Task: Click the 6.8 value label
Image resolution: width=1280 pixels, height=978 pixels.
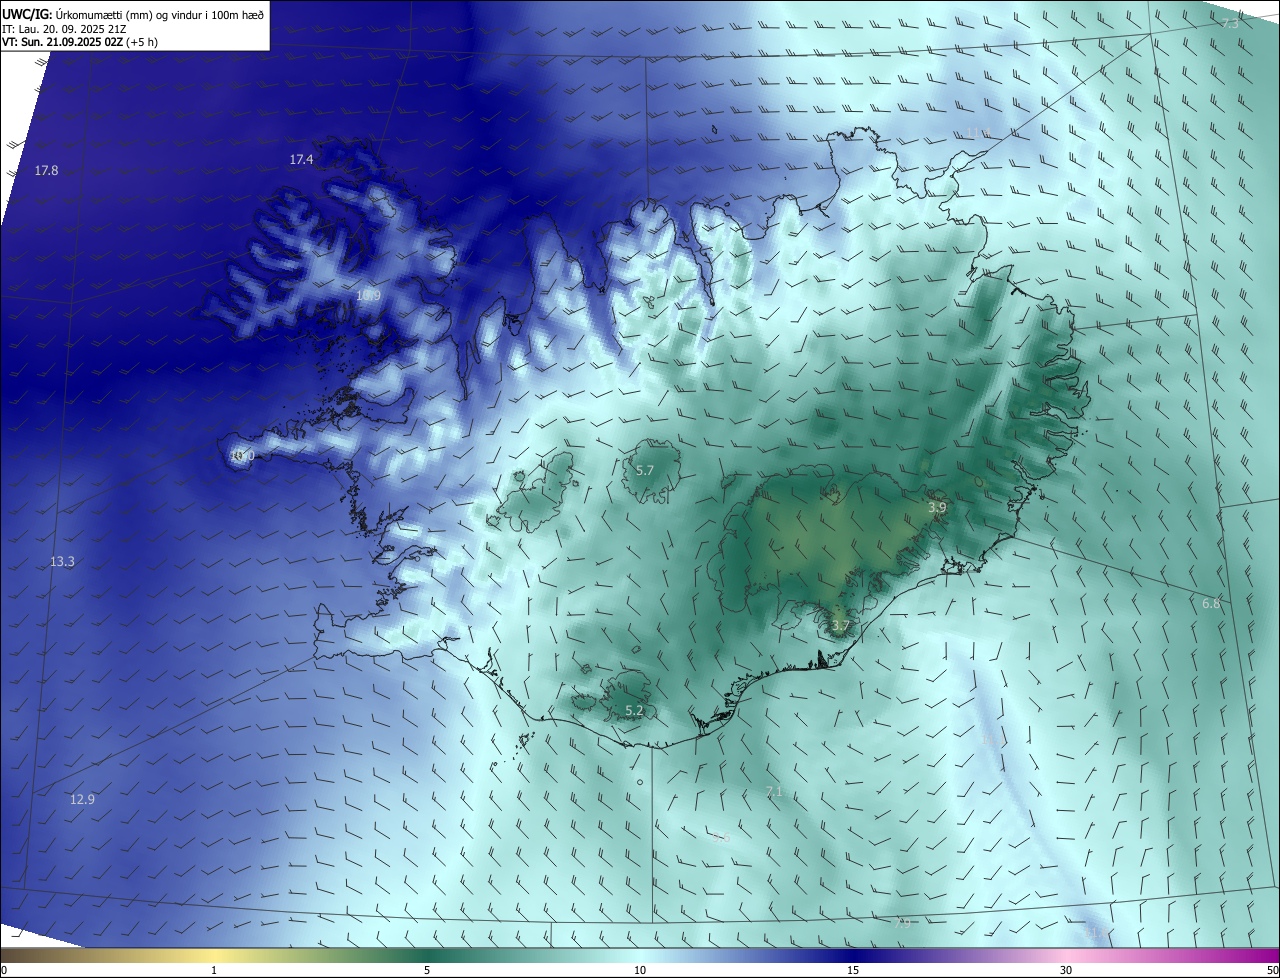Action: coord(1211,604)
